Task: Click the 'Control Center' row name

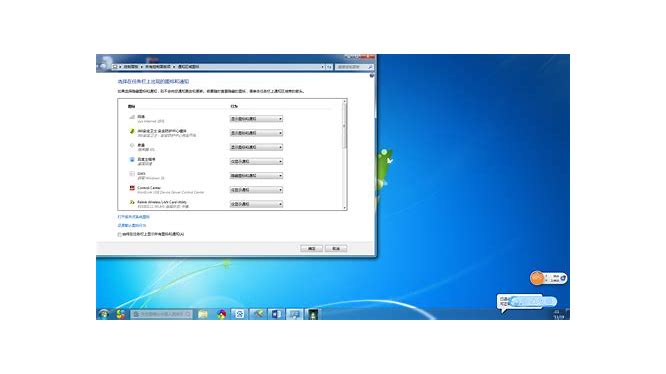Action: 149,188
